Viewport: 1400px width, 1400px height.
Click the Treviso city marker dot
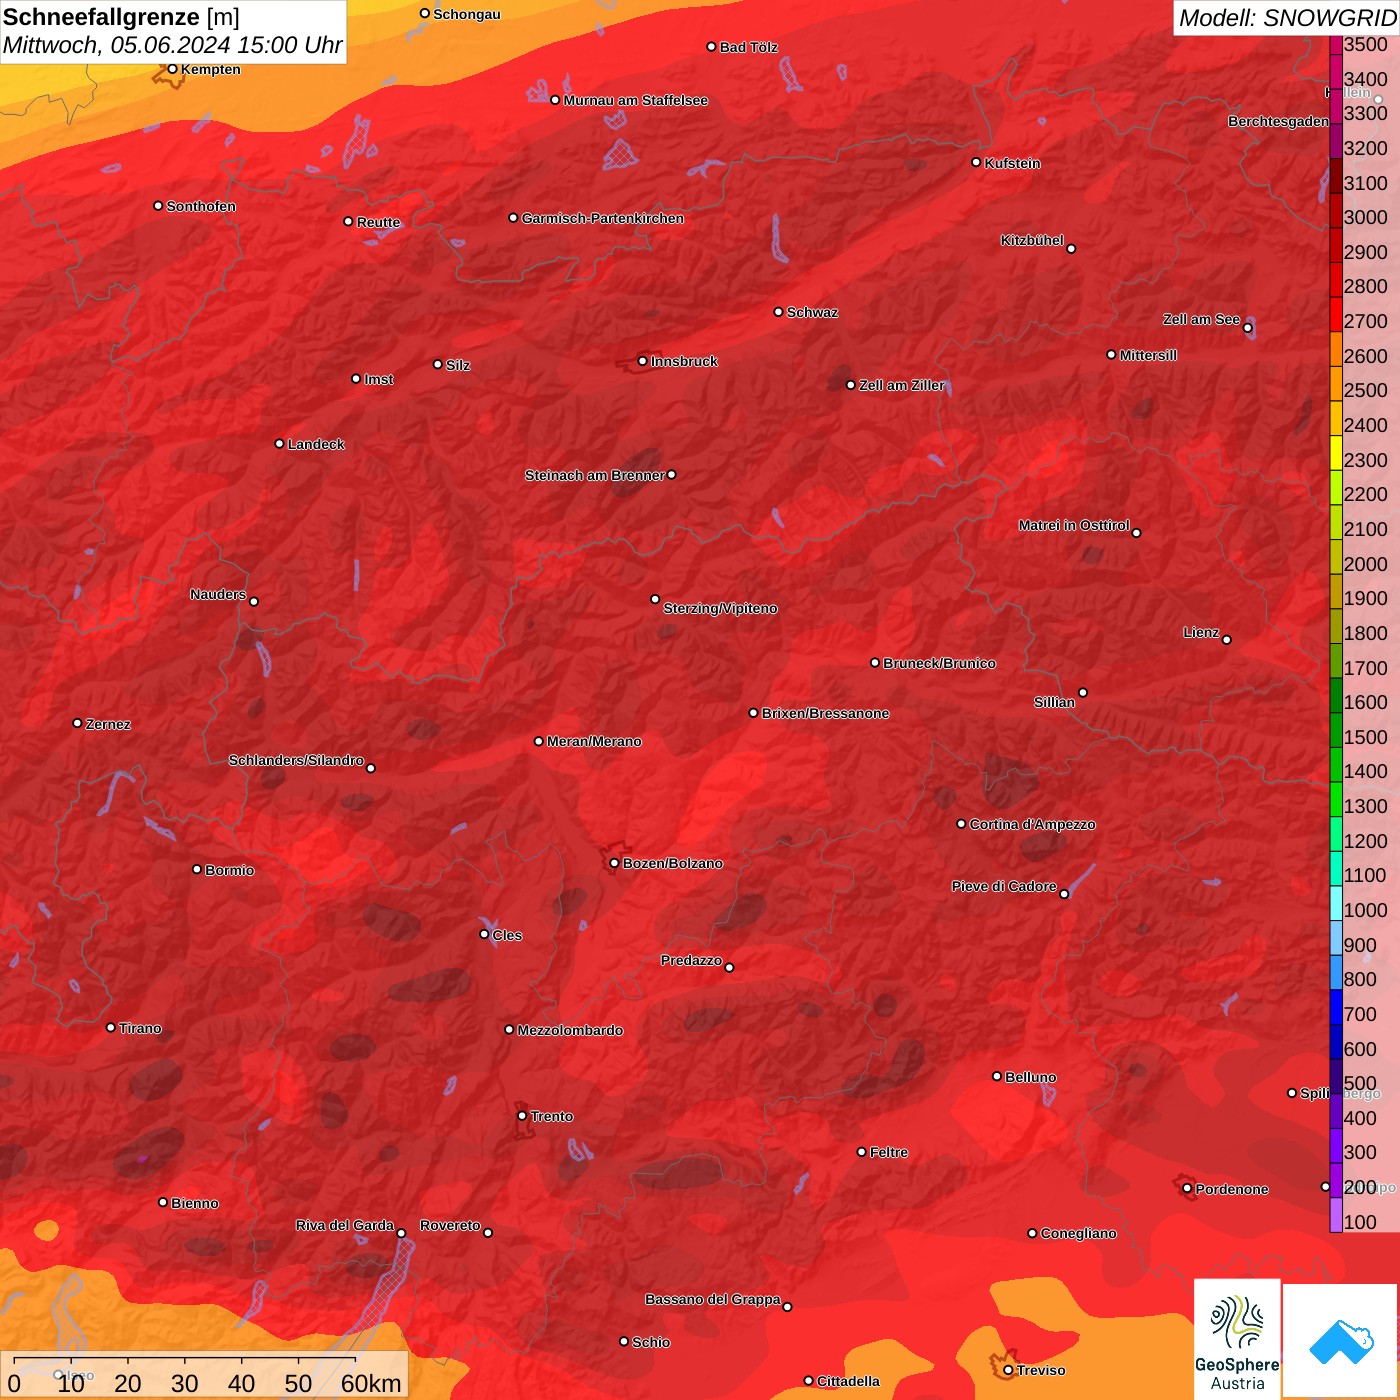(1008, 1370)
